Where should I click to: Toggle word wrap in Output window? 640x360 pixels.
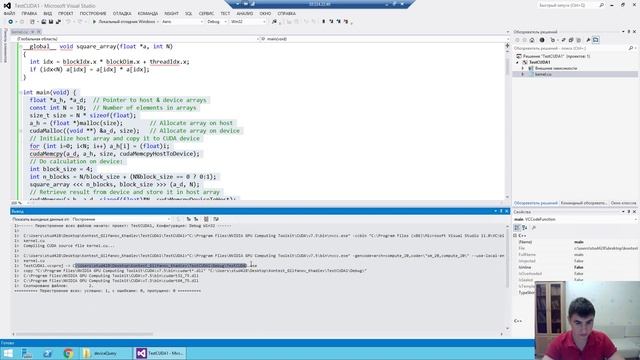click(216, 219)
